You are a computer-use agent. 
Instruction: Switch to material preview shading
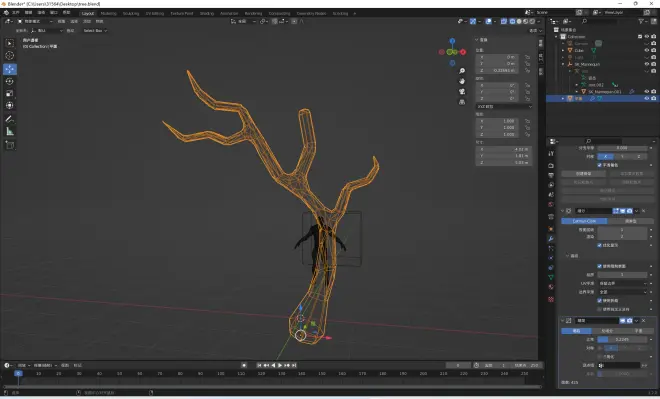pos(526,21)
